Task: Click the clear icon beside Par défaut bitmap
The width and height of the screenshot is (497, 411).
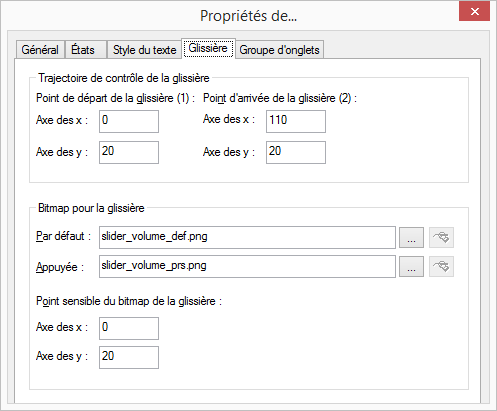Action: (441, 237)
